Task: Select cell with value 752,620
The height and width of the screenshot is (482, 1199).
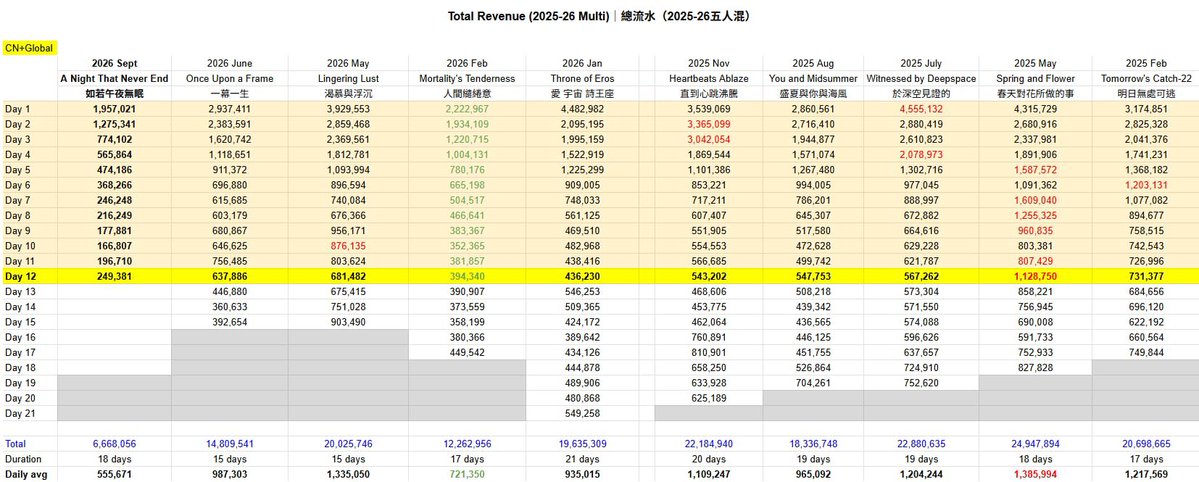Action: coord(921,383)
